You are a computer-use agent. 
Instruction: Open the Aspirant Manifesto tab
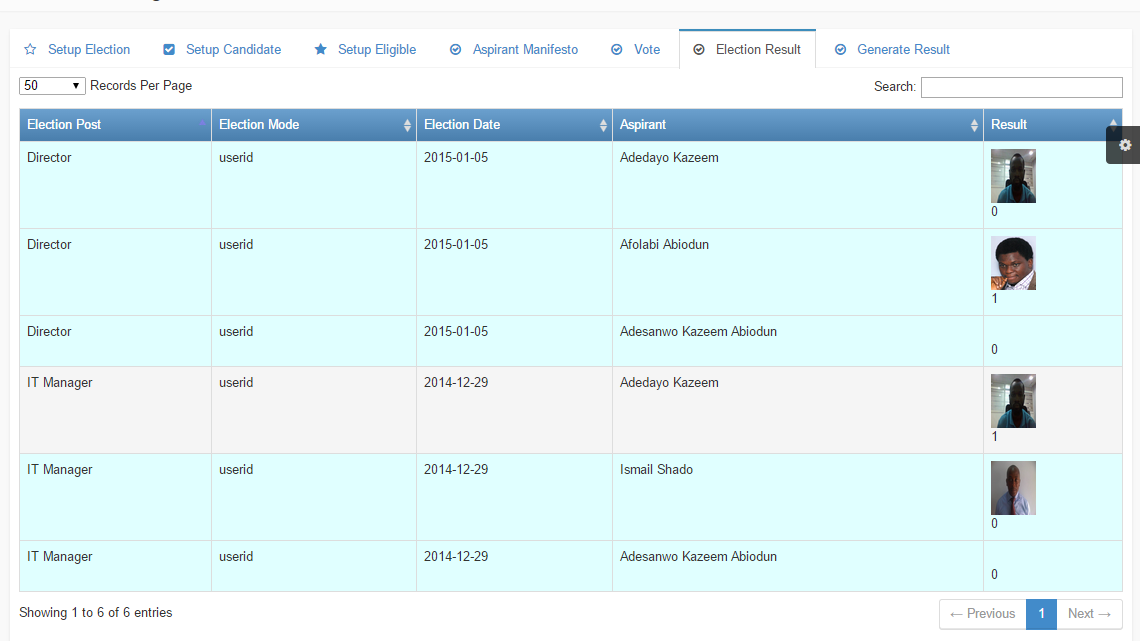(x=525, y=50)
